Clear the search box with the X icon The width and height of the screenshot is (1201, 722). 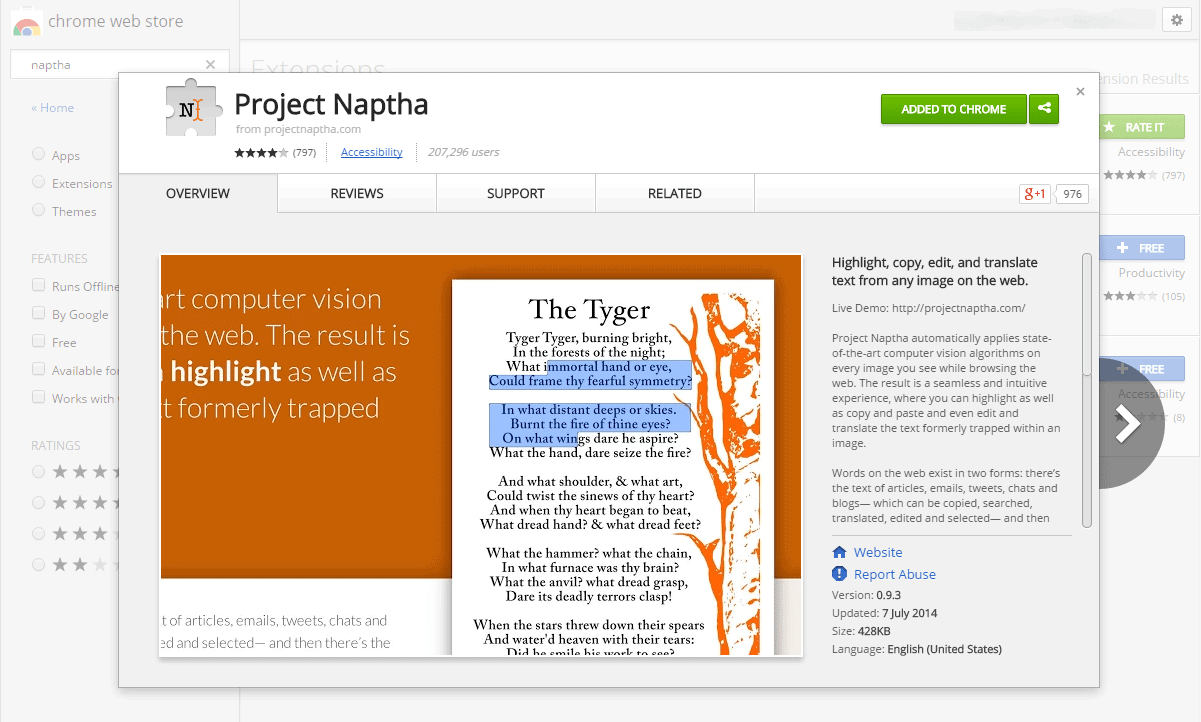pos(210,65)
